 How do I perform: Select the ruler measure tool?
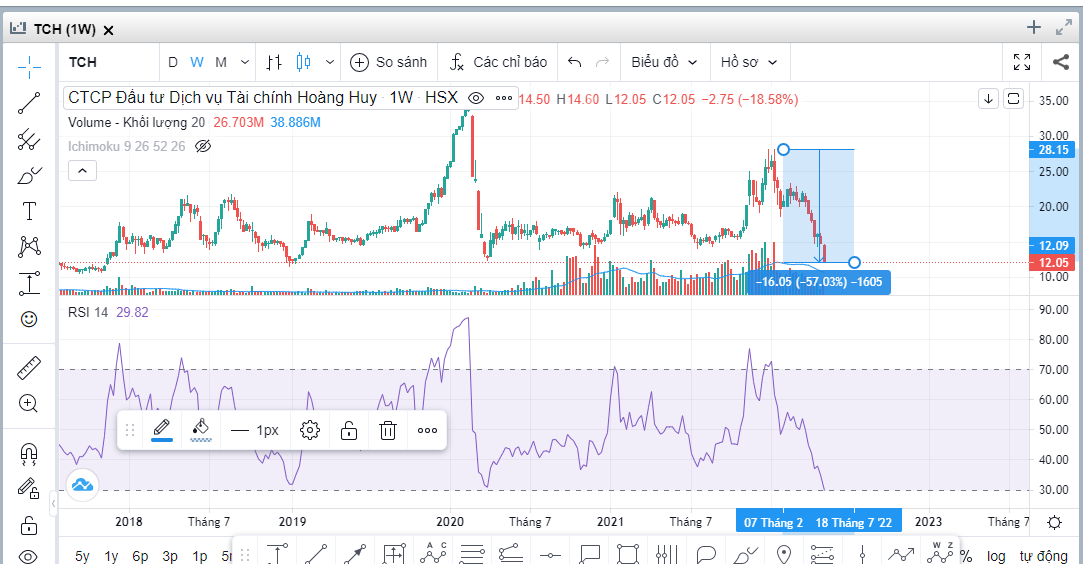coord(29,368)
